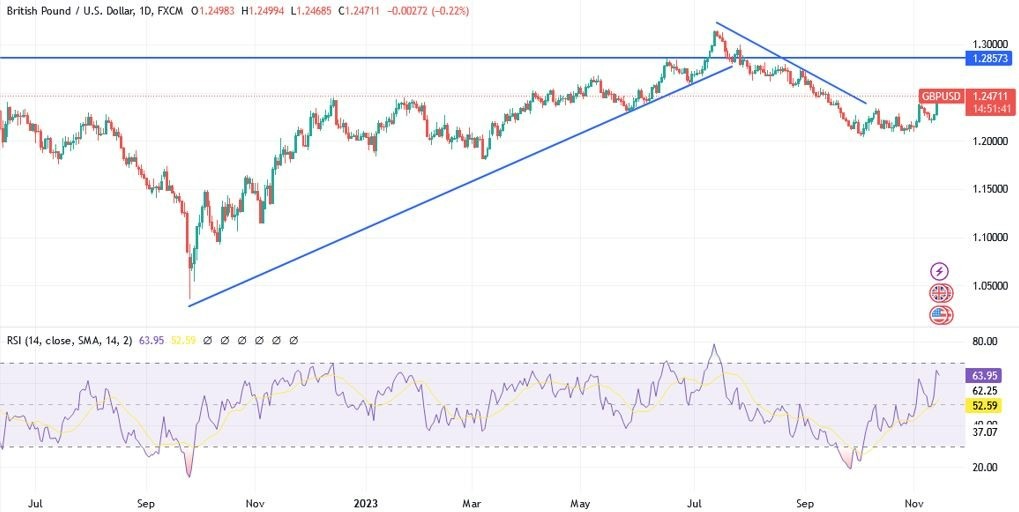
Task: Click purple 63.95 value in RSI legend
Action: [x=150, y=340]
